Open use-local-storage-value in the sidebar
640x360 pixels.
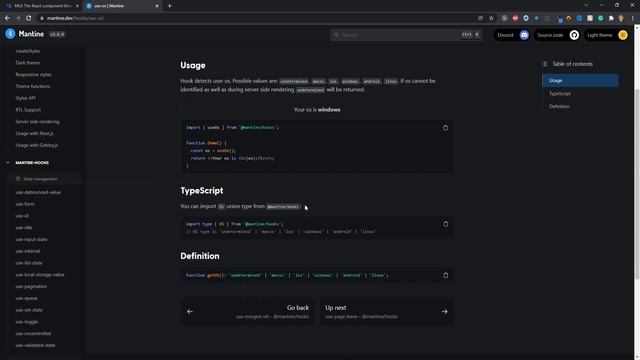click(x=40, y=275)
